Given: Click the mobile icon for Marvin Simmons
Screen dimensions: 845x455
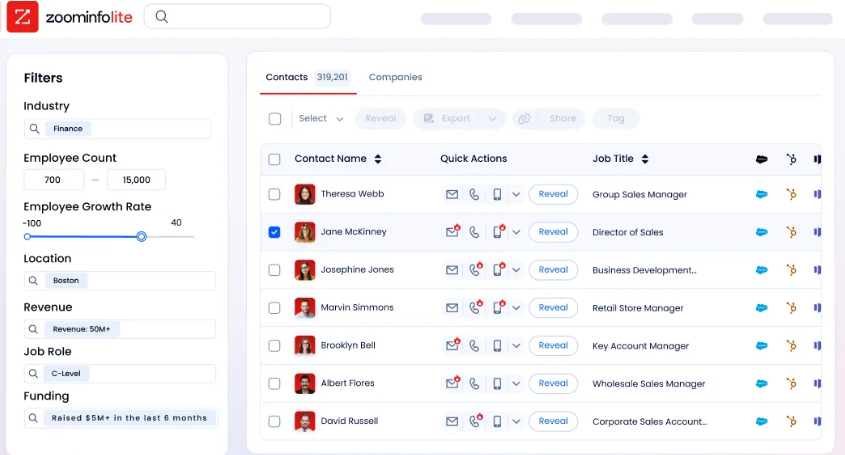Looking at the screenshot, I should click(x=498, y=307).
